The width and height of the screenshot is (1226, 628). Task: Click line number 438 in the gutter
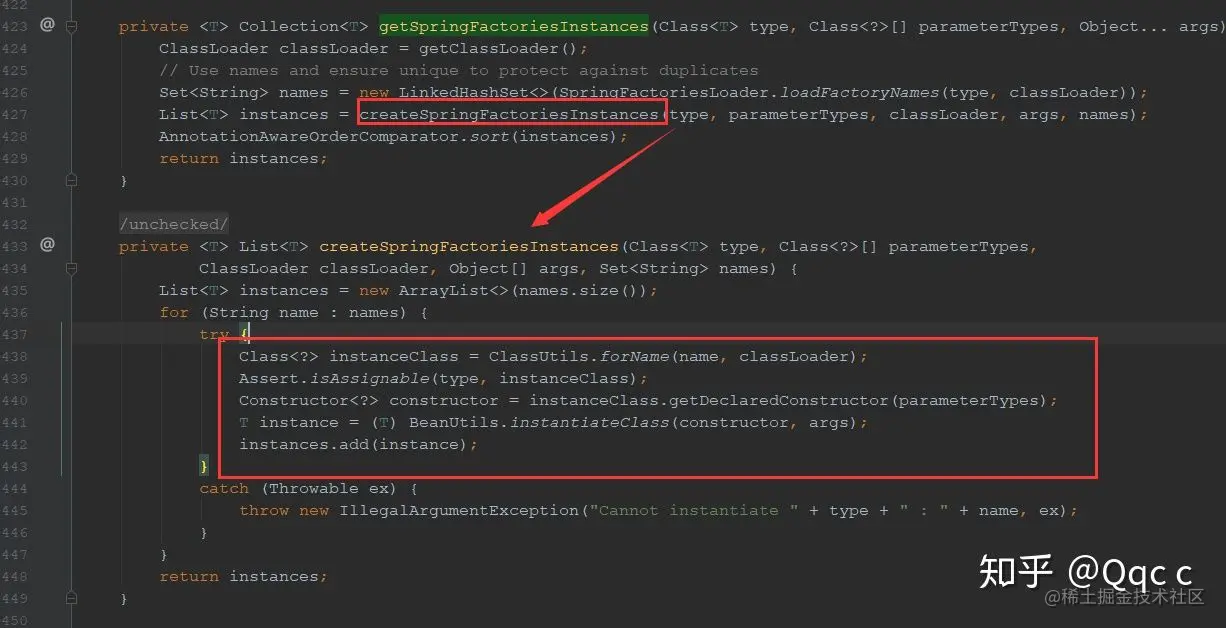(x=14, y=356)
